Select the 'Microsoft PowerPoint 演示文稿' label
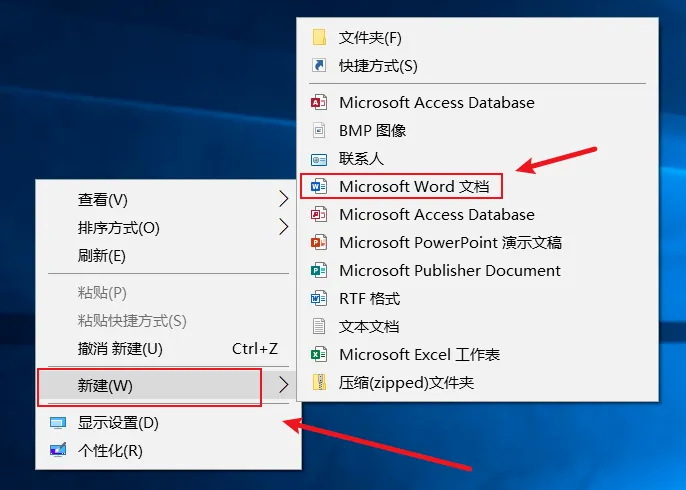This screenshot has width=686, height=490. tap(450, 242)
